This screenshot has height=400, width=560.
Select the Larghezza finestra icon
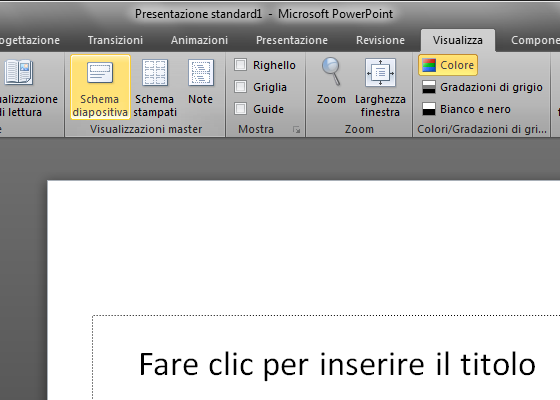click(380, 72)
